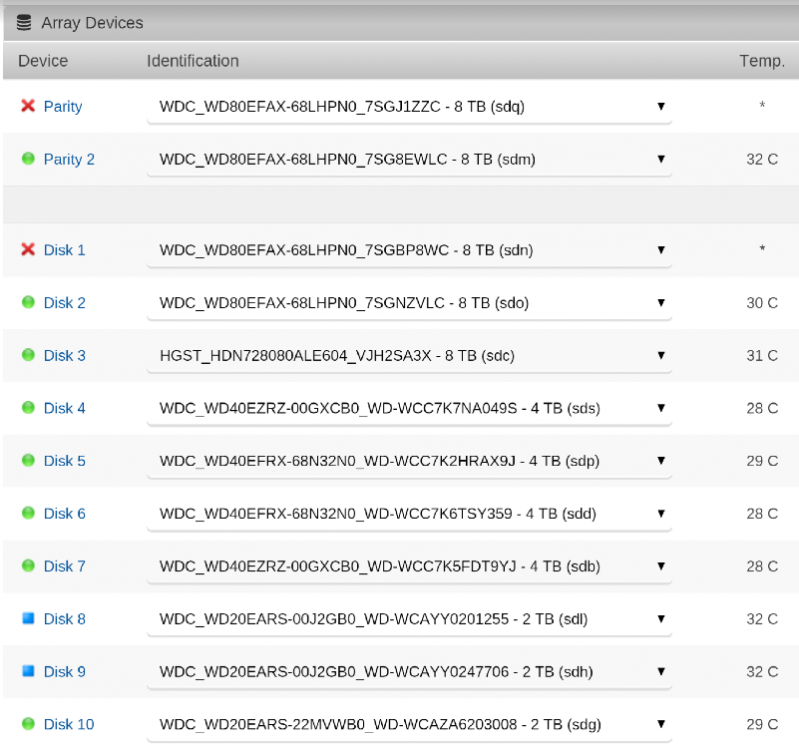Click the red X status icon beside Disk 1
799x750 pixels.
point(28,249)
